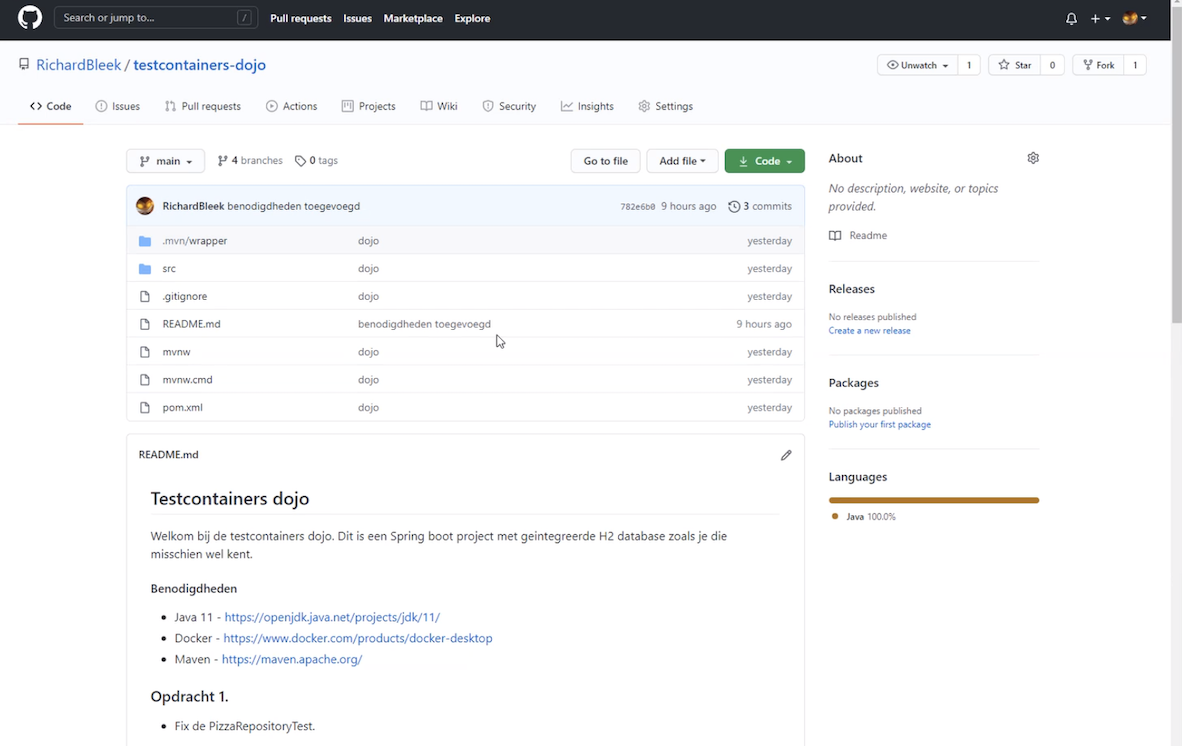1182x746 pixels.
Task: Open README.md row commit message
Action: point(424,324)
